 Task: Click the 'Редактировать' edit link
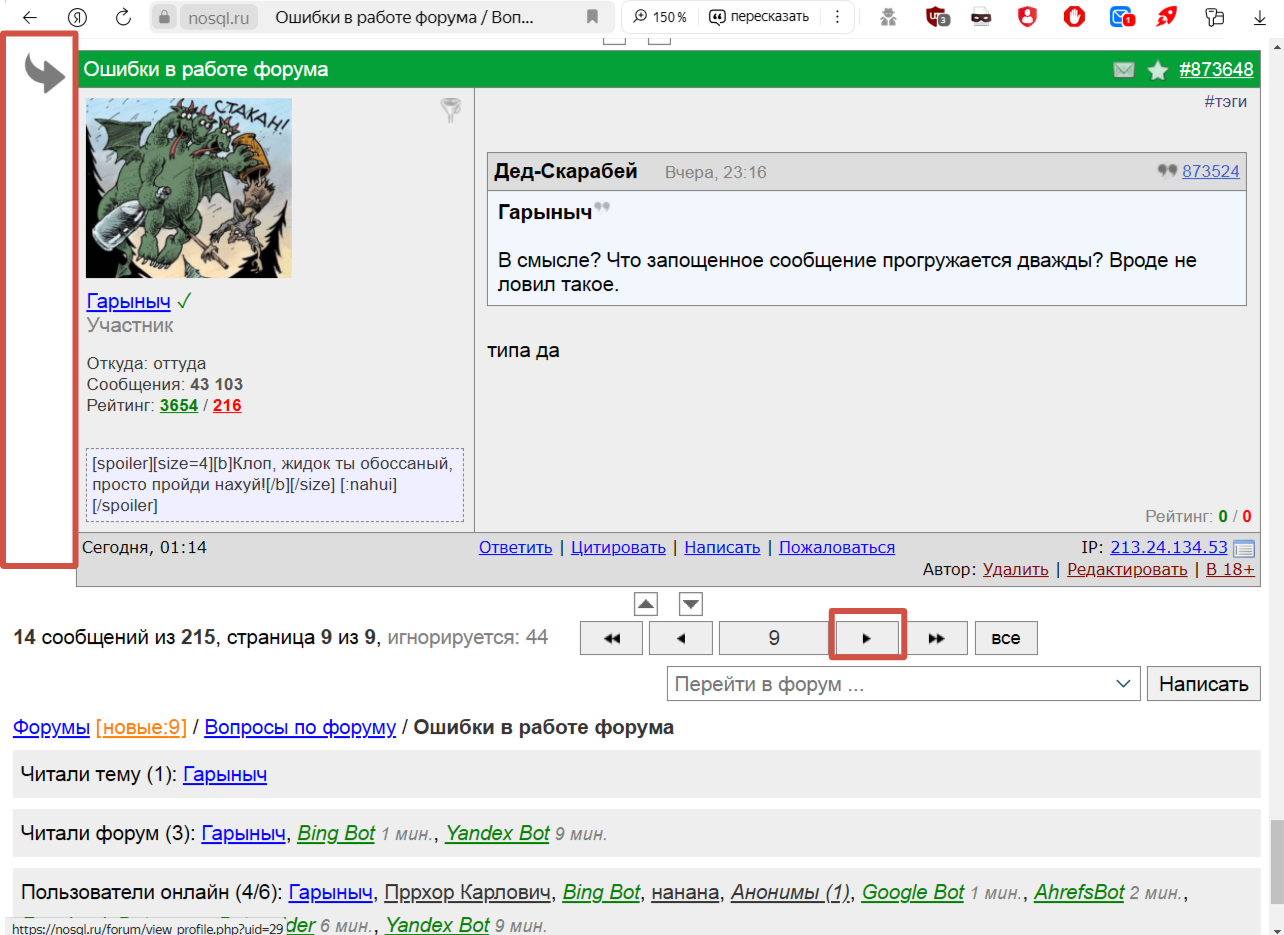[x=1127, y=569]
